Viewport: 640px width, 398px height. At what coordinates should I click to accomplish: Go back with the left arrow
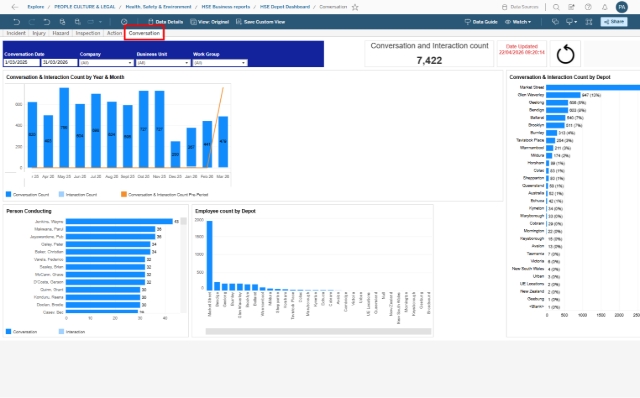pyautogui.click(x=15, y=7)
